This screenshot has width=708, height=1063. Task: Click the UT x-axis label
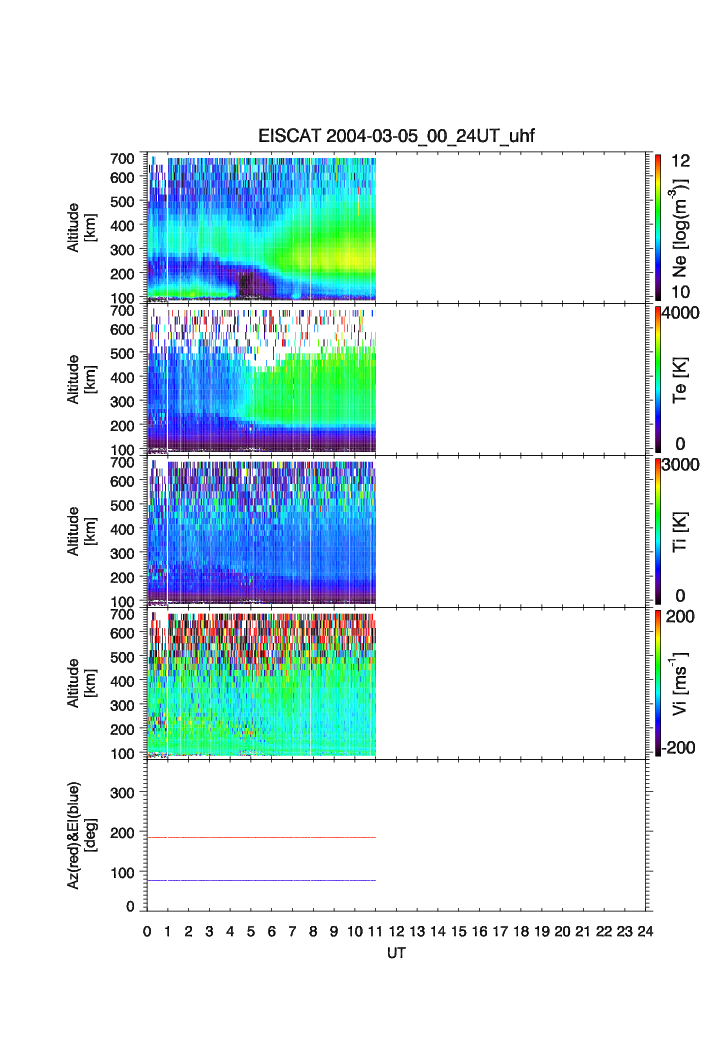[396, 953]
